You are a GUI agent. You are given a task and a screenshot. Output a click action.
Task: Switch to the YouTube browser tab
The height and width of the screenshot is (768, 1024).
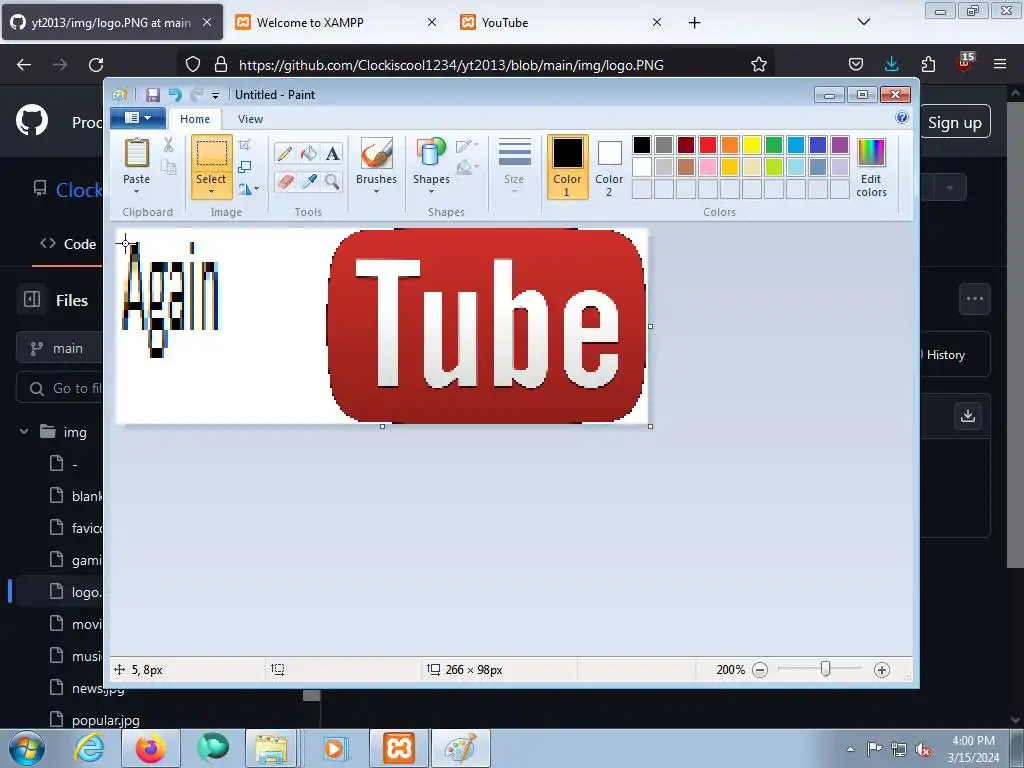coord(560,22)
